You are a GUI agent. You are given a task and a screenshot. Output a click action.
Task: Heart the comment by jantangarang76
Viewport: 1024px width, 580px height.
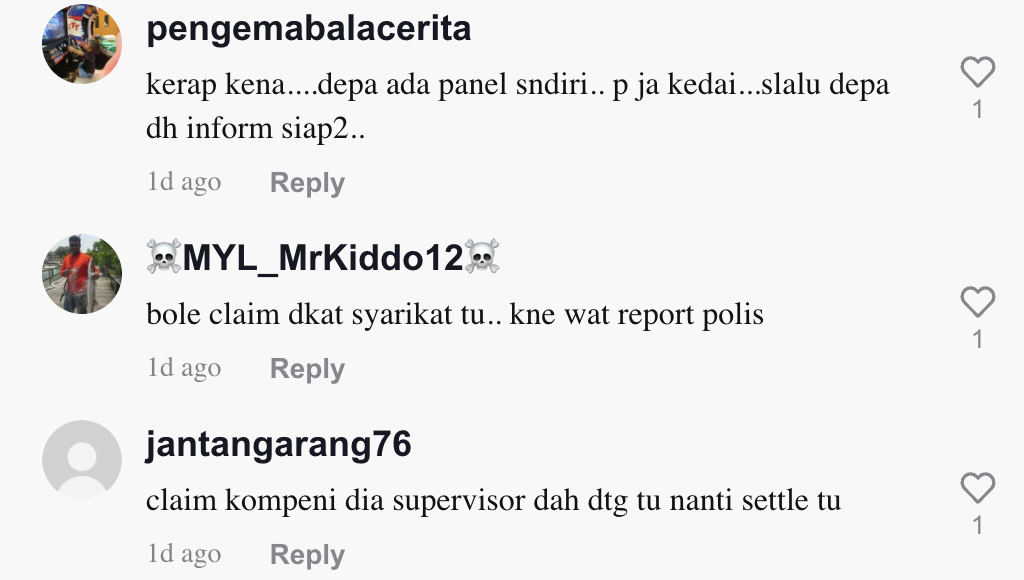(978, 488)
